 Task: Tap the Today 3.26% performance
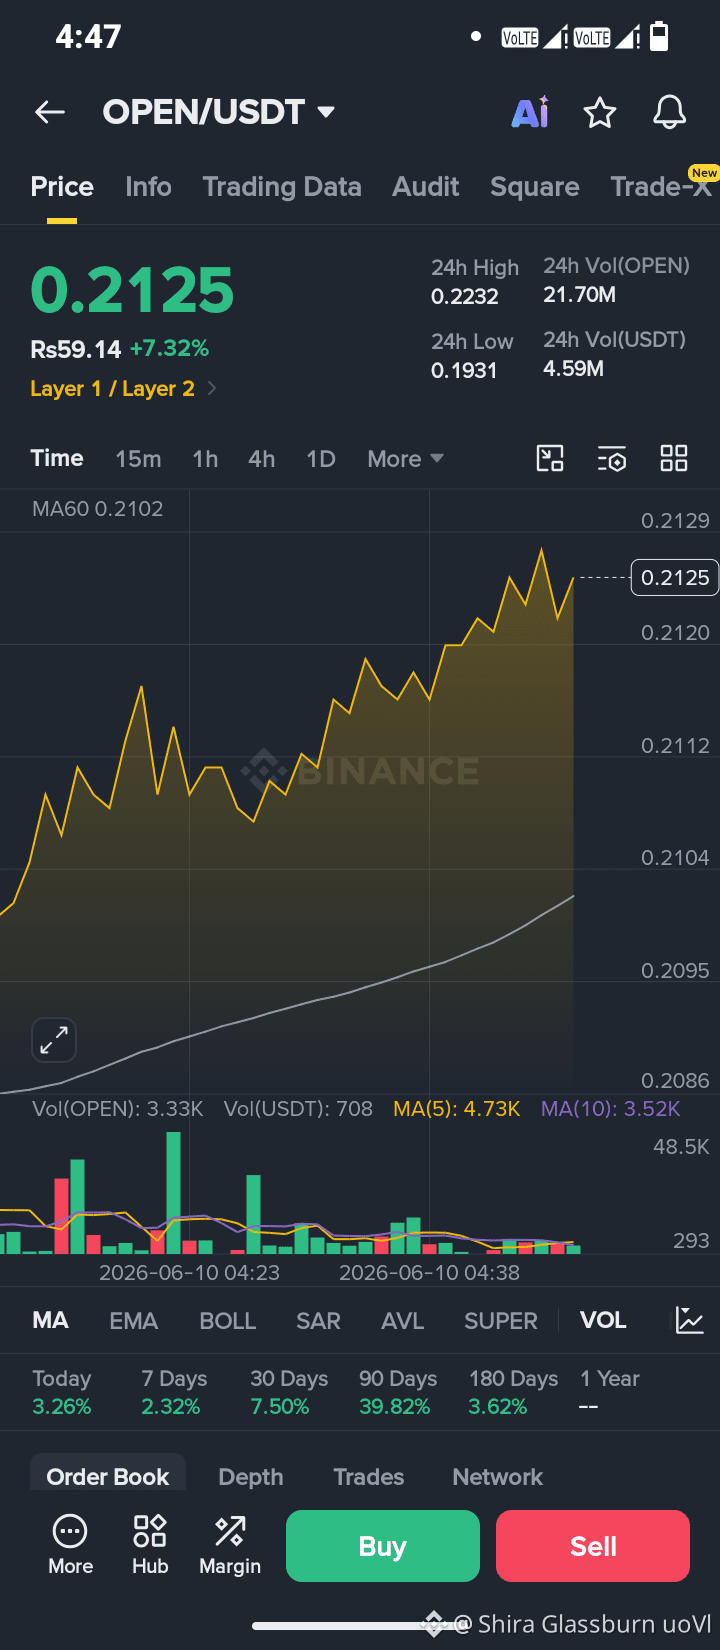[62, 1392]
